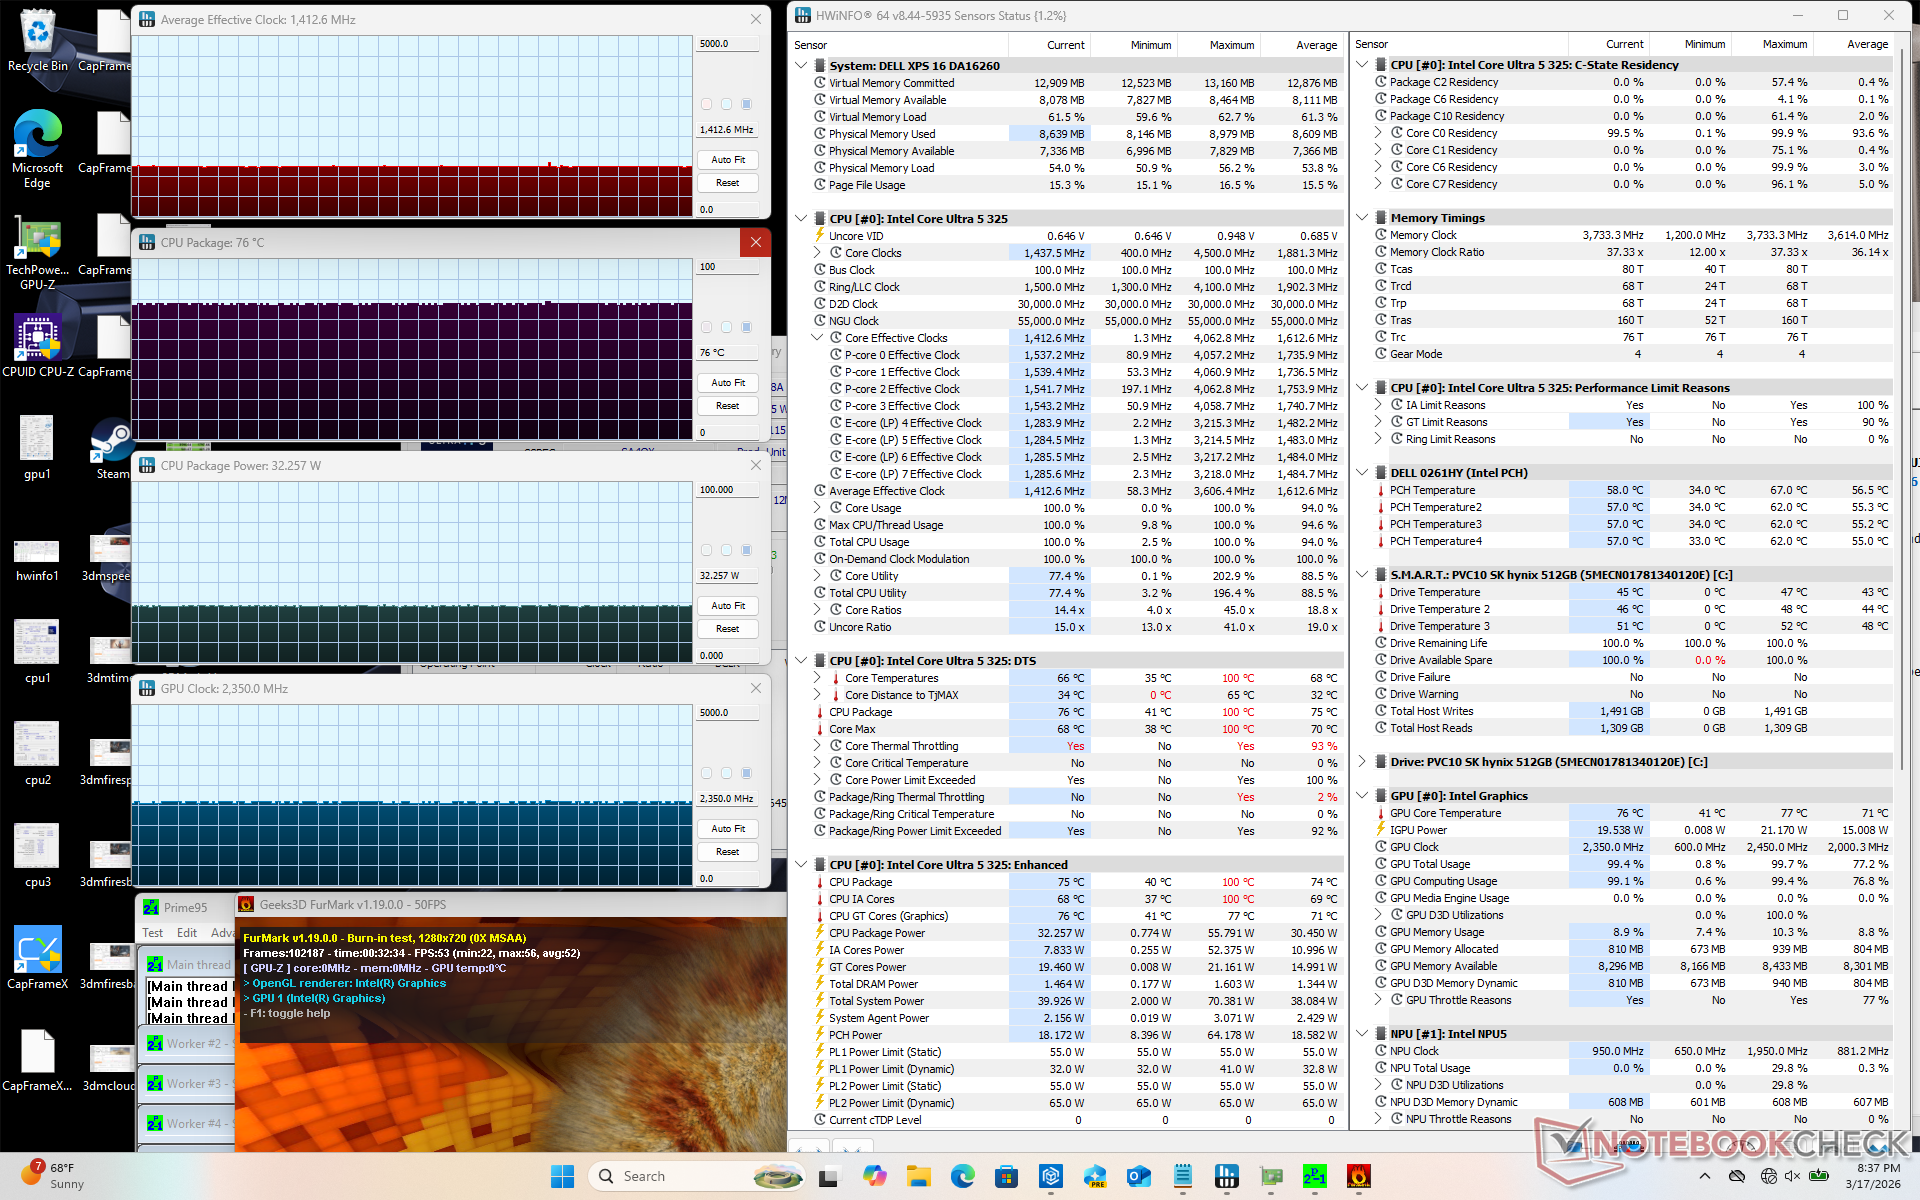Click Windows Start button on taskbar
This screenshot has height=1200, width=1920.
(x=562, y=1176)
